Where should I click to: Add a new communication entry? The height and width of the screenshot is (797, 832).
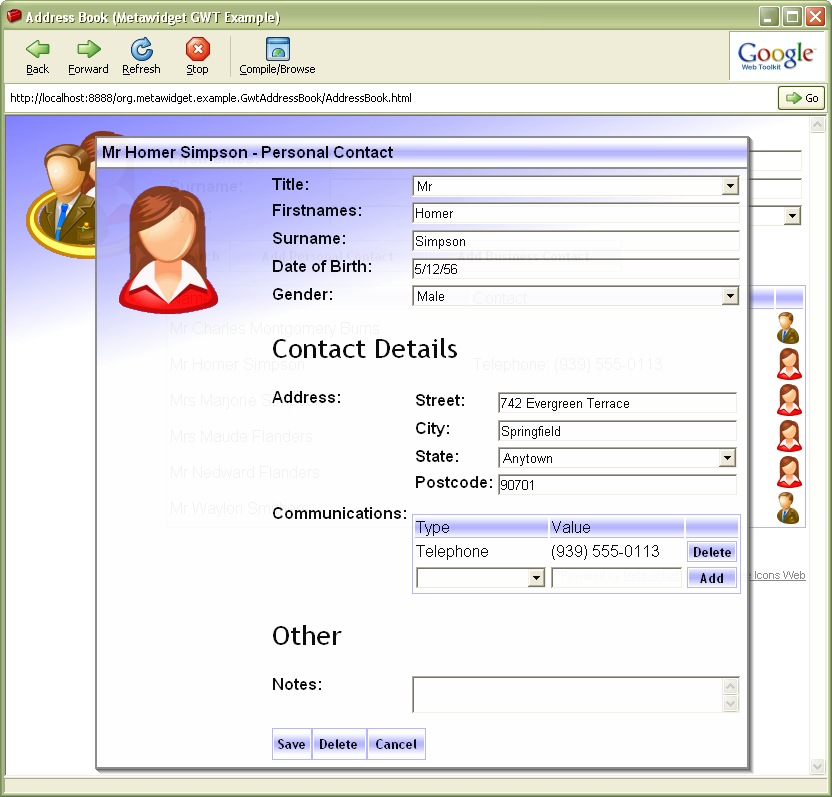pyautogui.click(x=711, y=578)
